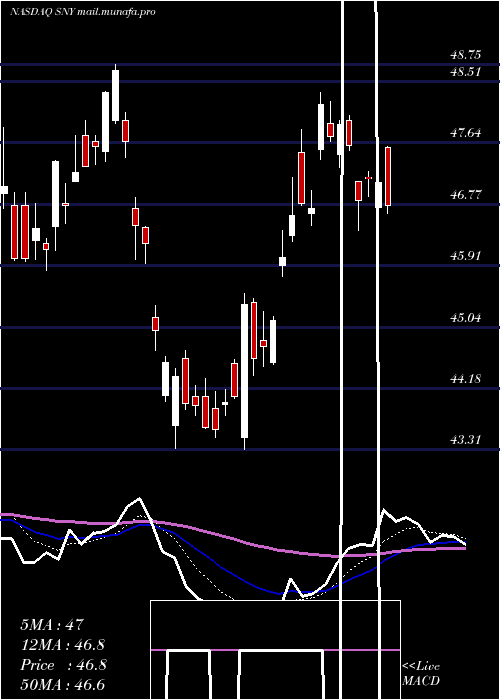500x700 pixels.
Task: Click the <<Live MACD label
Action: (x=421, y=674)
